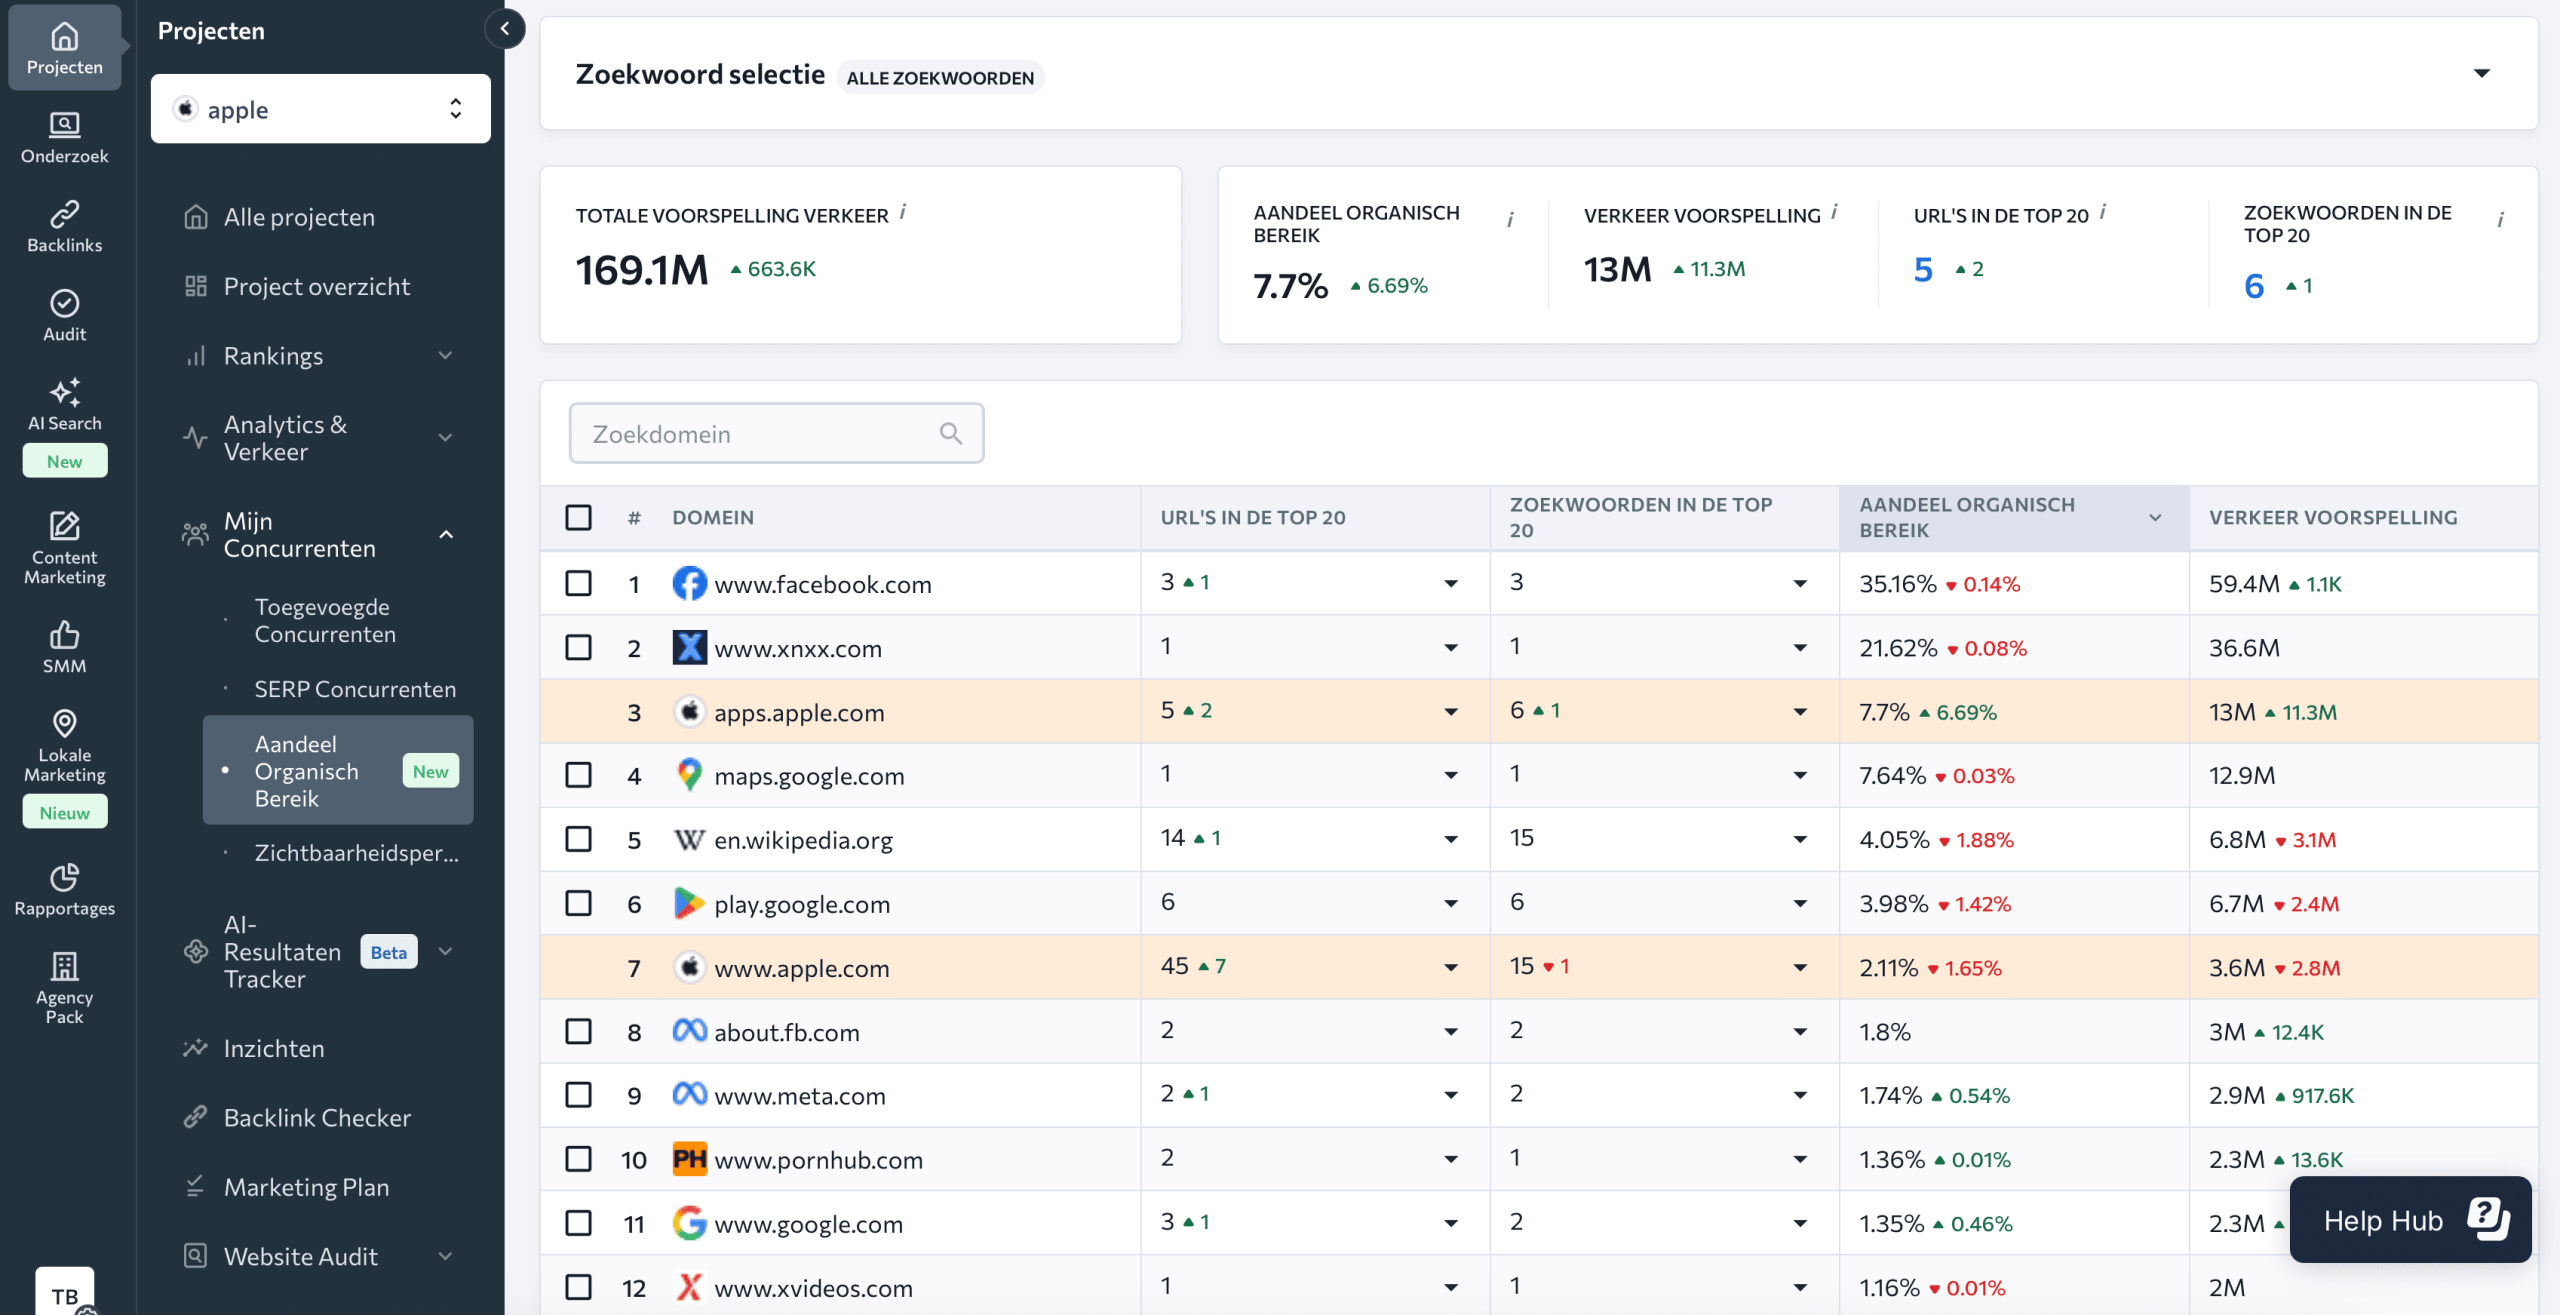
Task: Show info for Zoekwoorden in de Top 20 card
Action: click(x=2500, y=219)
